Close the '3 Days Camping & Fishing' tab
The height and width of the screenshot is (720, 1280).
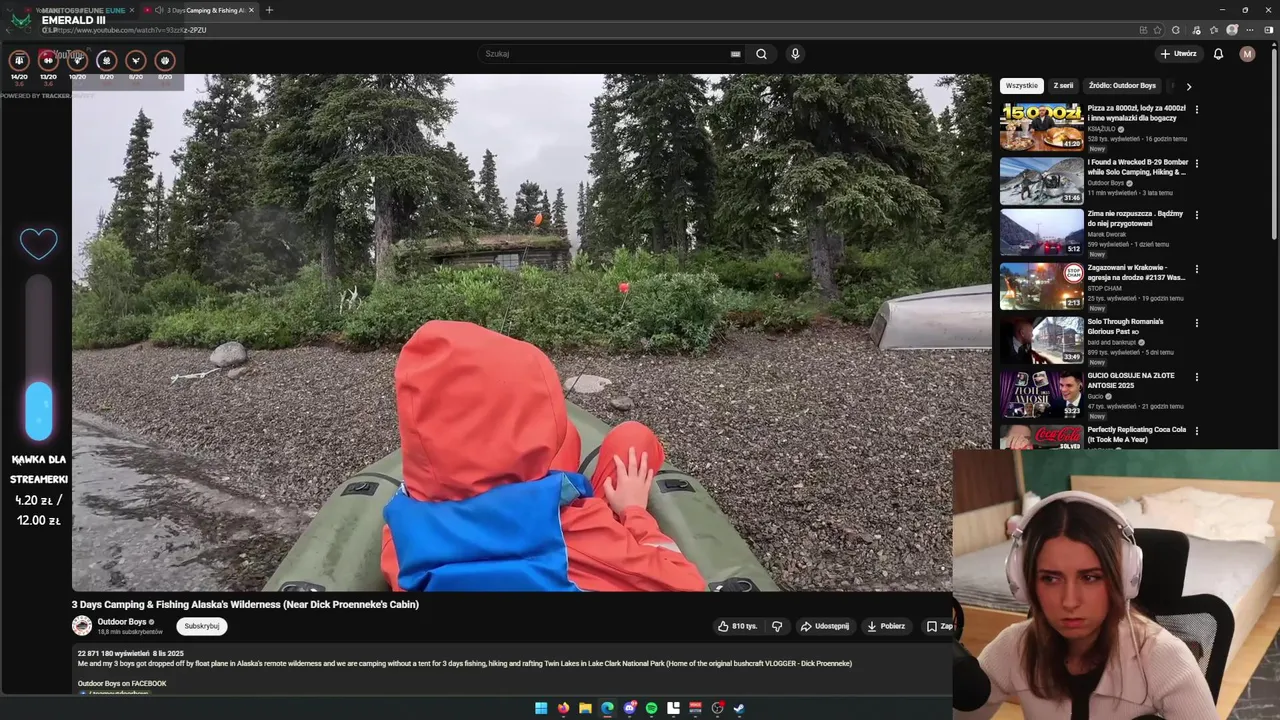[x=251, y=10]
